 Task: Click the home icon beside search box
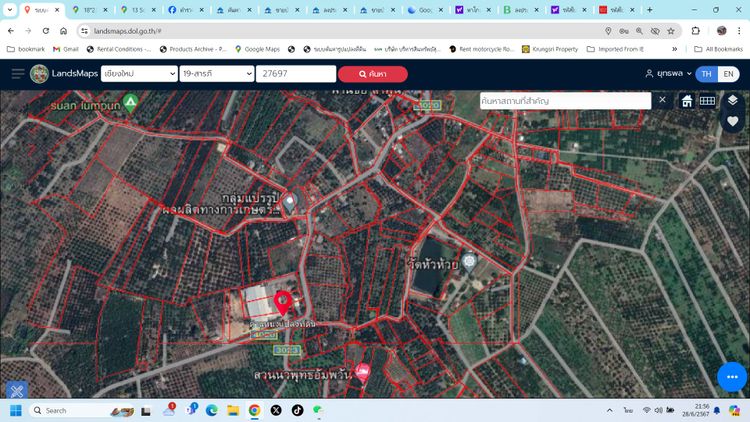point(687,101)
